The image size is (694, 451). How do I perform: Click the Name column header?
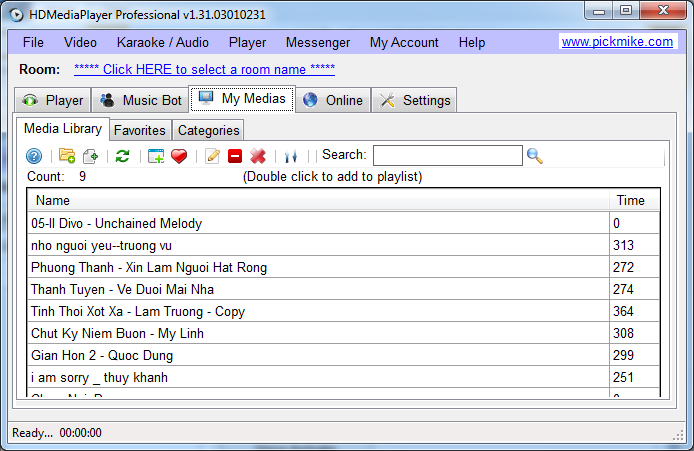pos(318,200)
